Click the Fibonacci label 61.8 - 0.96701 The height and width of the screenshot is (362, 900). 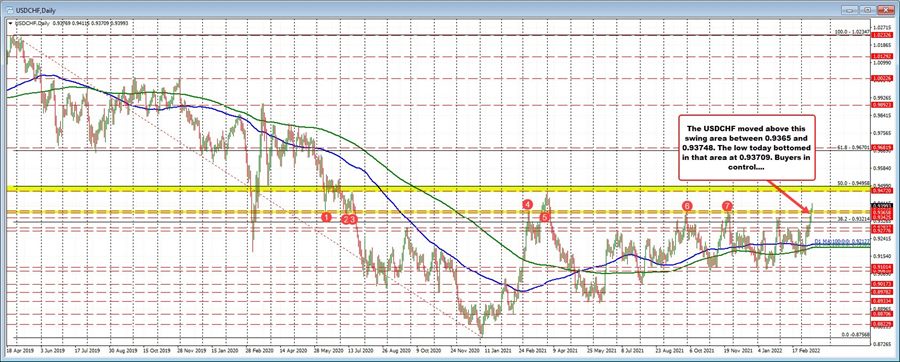pyautogui.click(x=854, y=147)
